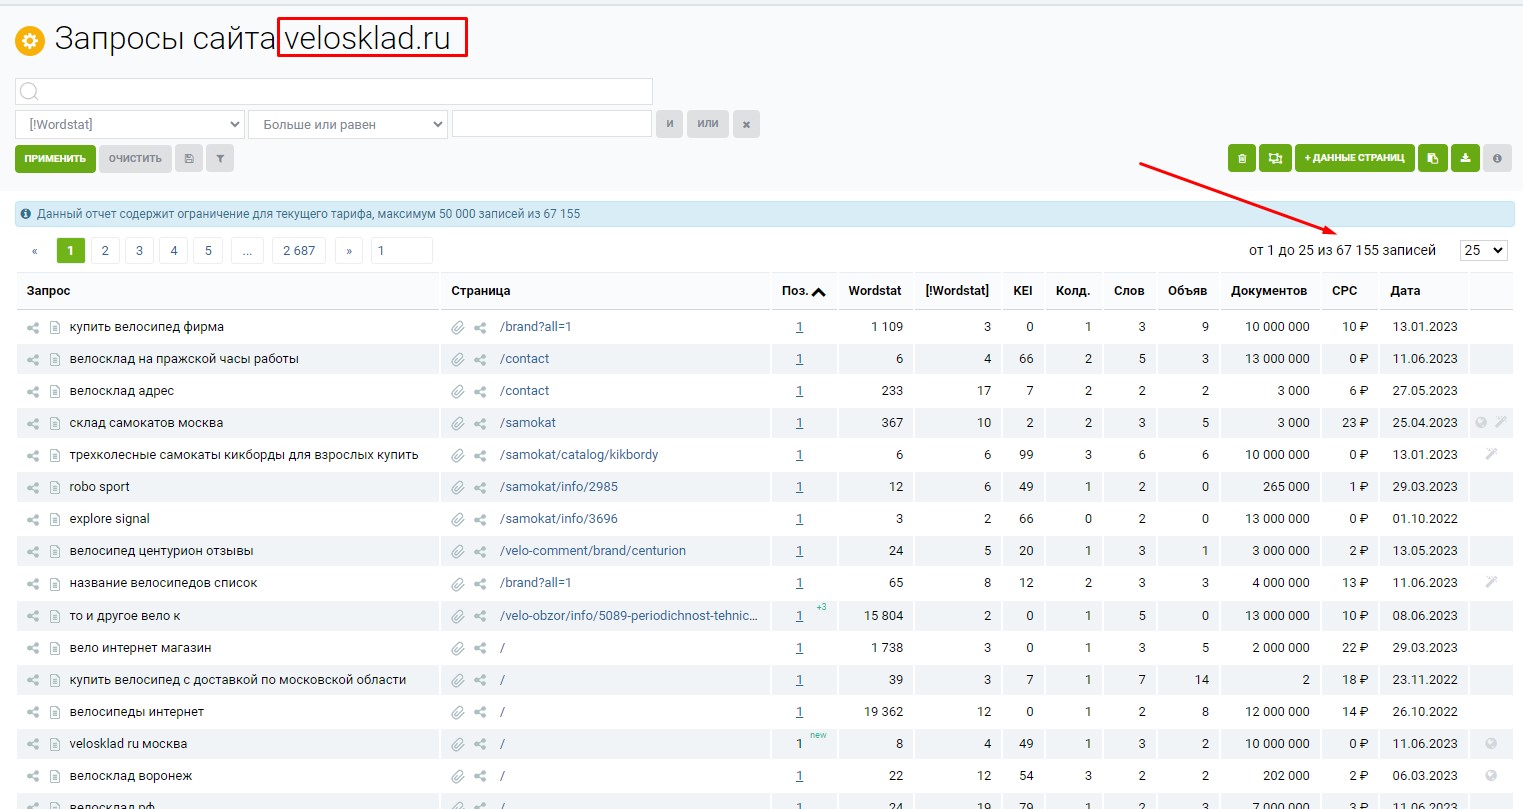This screenshot has height=809, width=1523.
Task: Click the save filter floppy icon
Action: coord(189,158)
